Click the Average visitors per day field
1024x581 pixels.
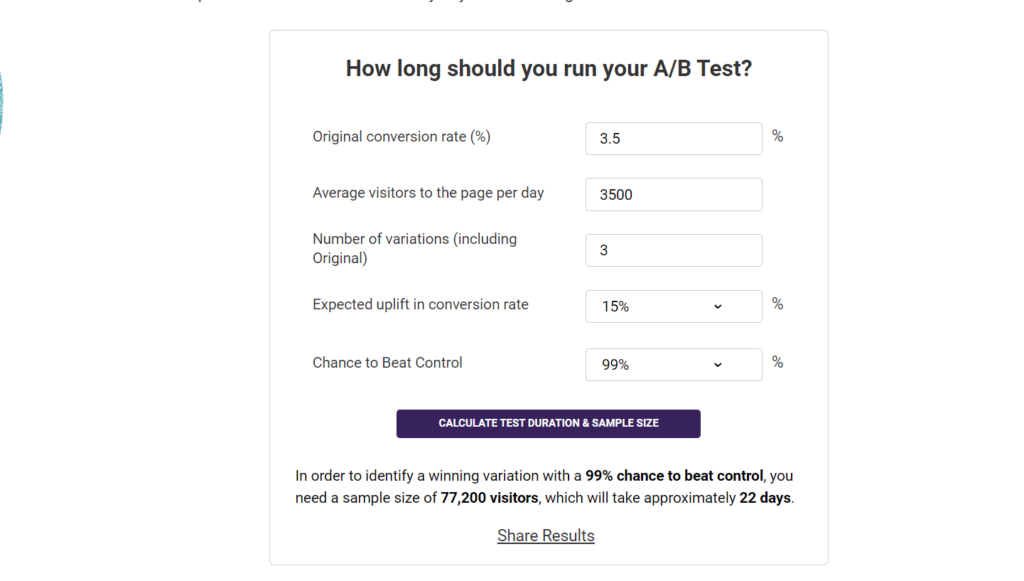coord(672,194)
